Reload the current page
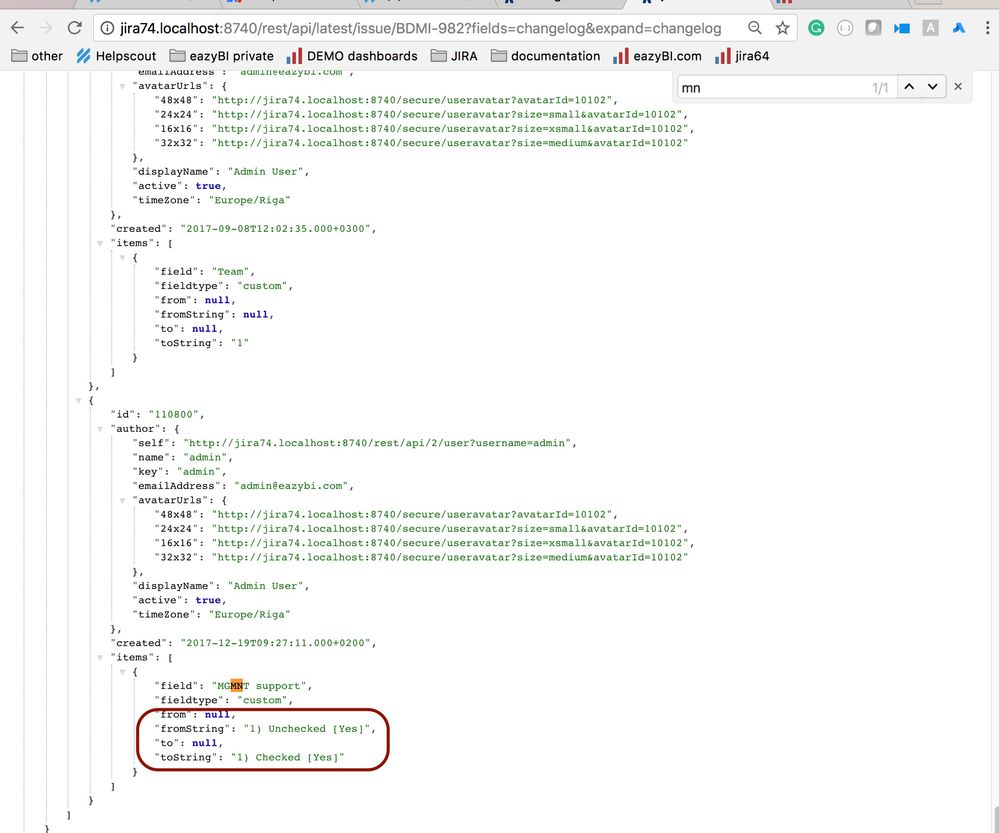 pyautogui.click(x=75, y=27)
